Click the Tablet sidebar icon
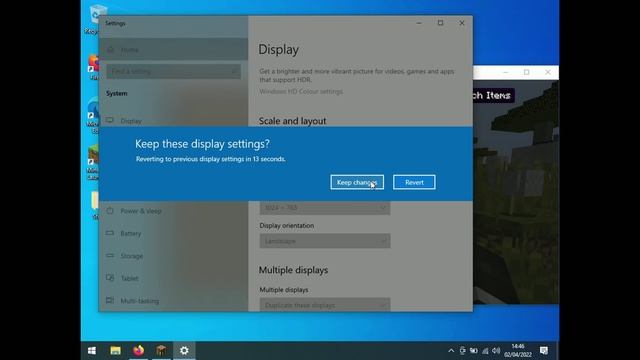 (110, 278)
